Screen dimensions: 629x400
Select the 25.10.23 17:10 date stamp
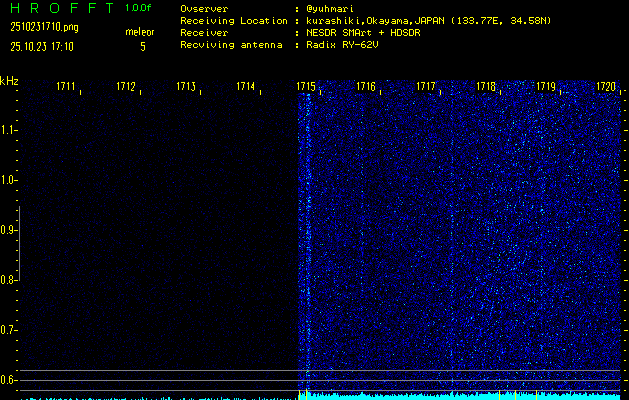coord(41,46)
